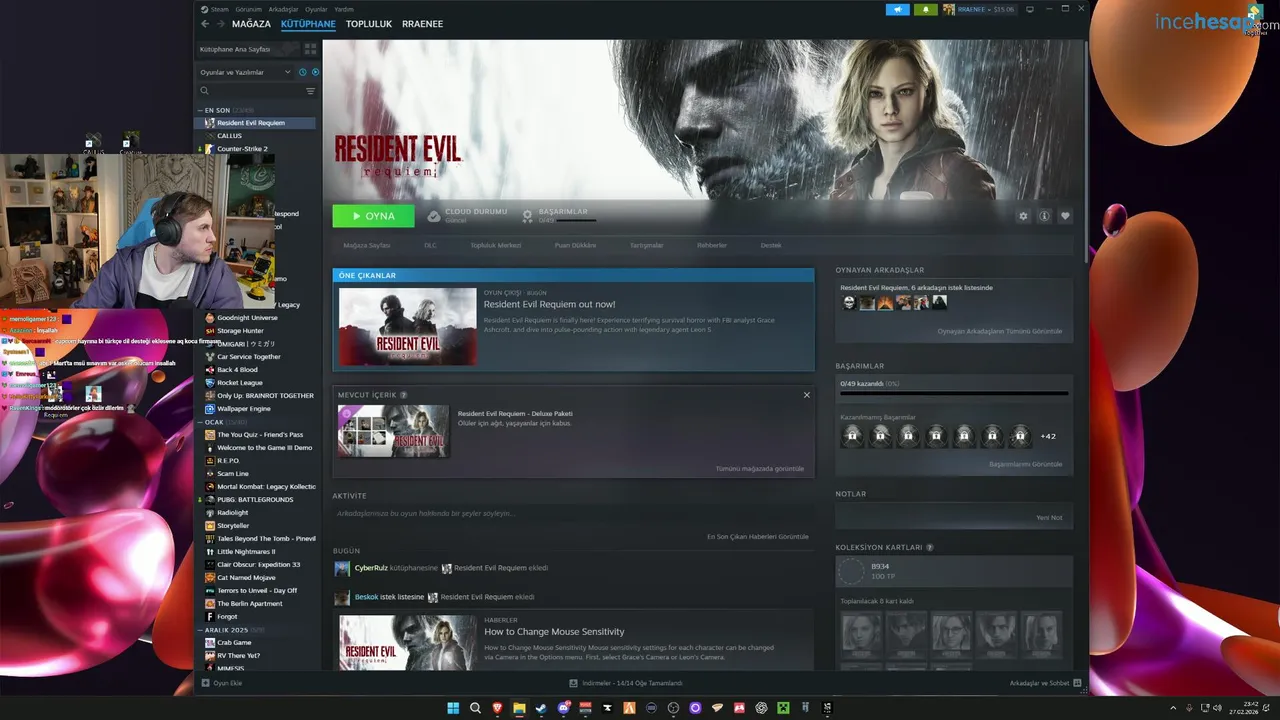The width and height of the screenshot is (1280, 720).
Task: Open the Görünüm menu
Action: (x=248, y=9)
